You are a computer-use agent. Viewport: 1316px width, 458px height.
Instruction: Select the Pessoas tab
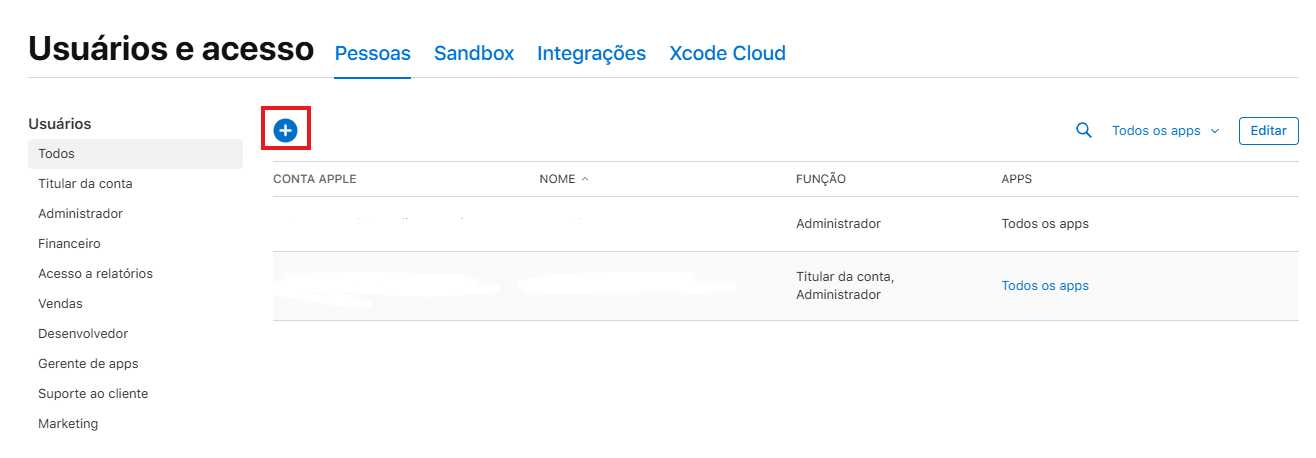(372, 53)
